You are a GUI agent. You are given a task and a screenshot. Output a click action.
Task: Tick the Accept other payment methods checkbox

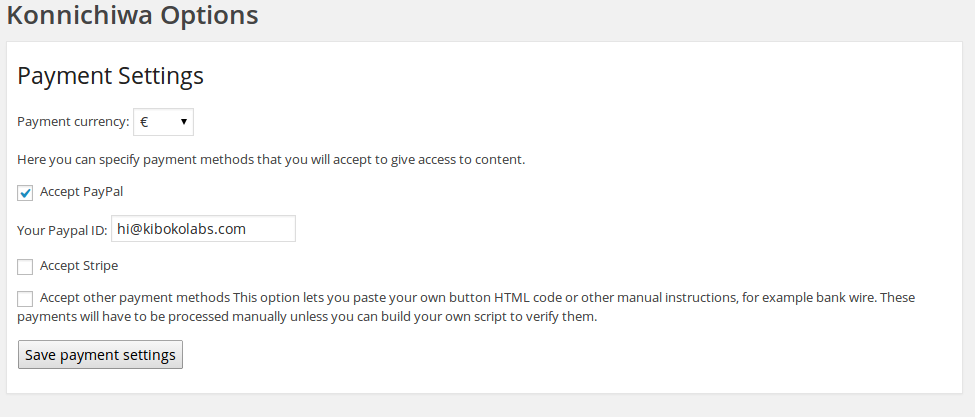click(x=25, y=298)
